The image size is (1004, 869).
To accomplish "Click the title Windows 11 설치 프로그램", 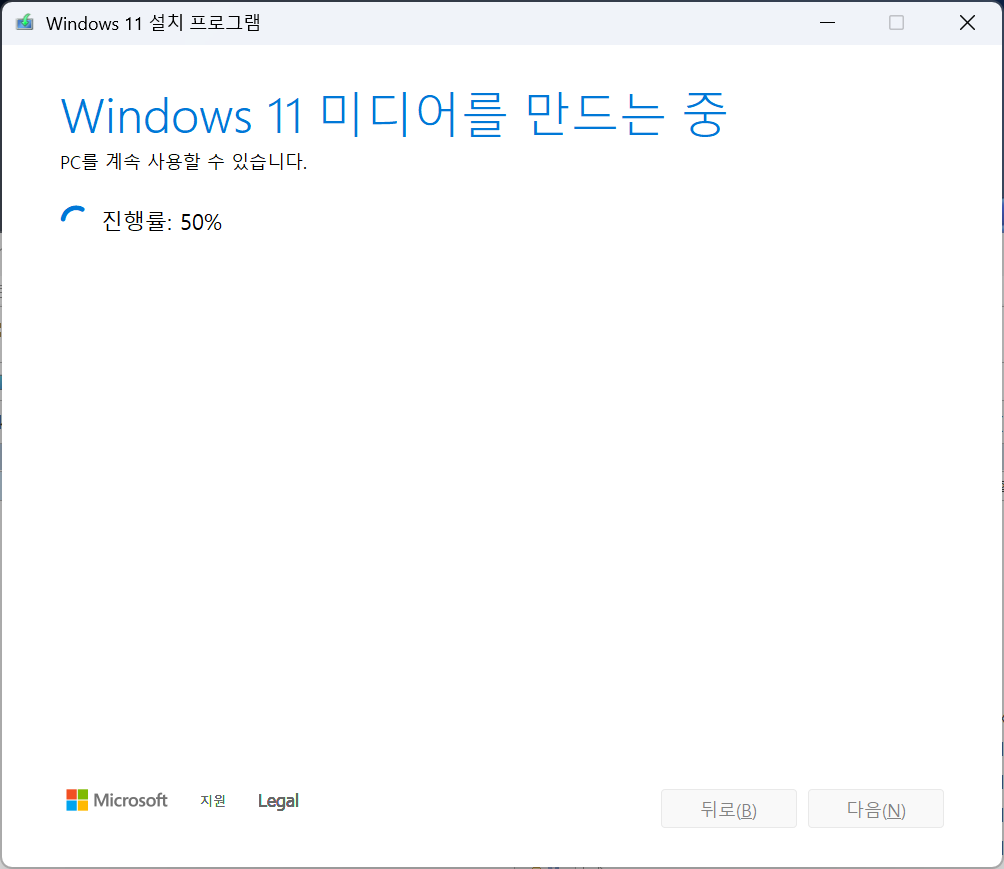I will [153, 23].
